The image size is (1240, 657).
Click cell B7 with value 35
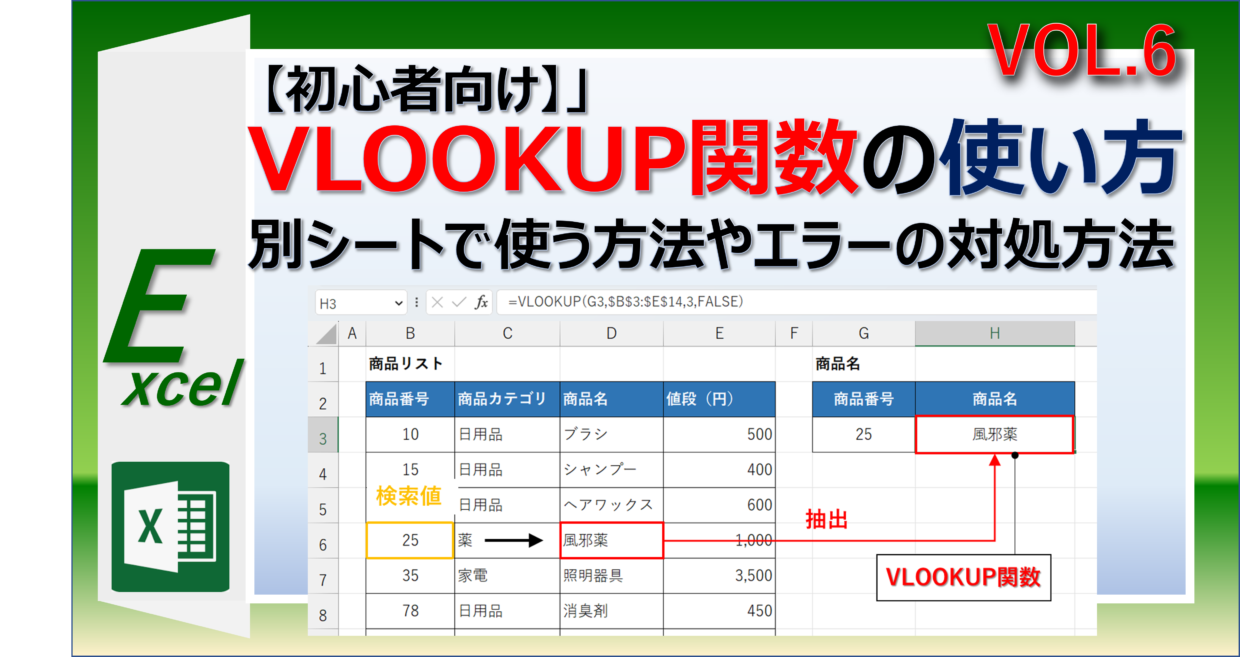tap(410, 576)
